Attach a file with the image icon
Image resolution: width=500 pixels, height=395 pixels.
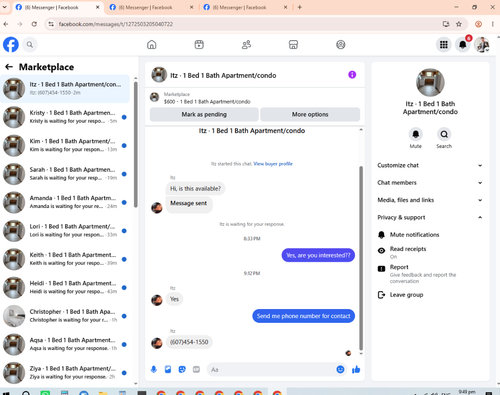coord(168,369)
